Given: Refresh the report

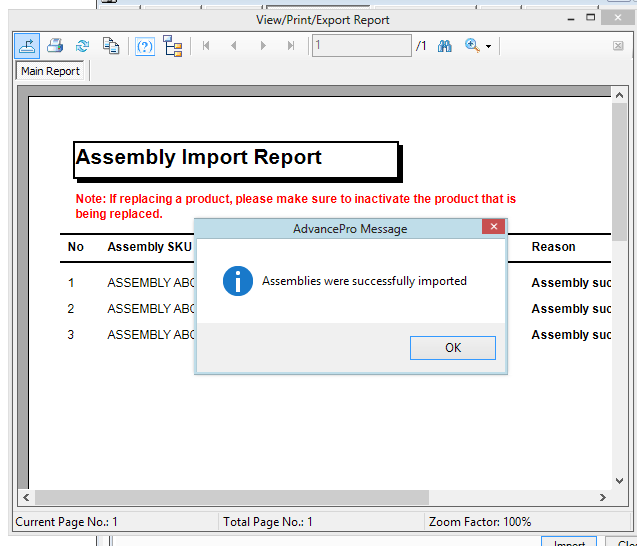Looking at the screenshot, I should (83, 46).
